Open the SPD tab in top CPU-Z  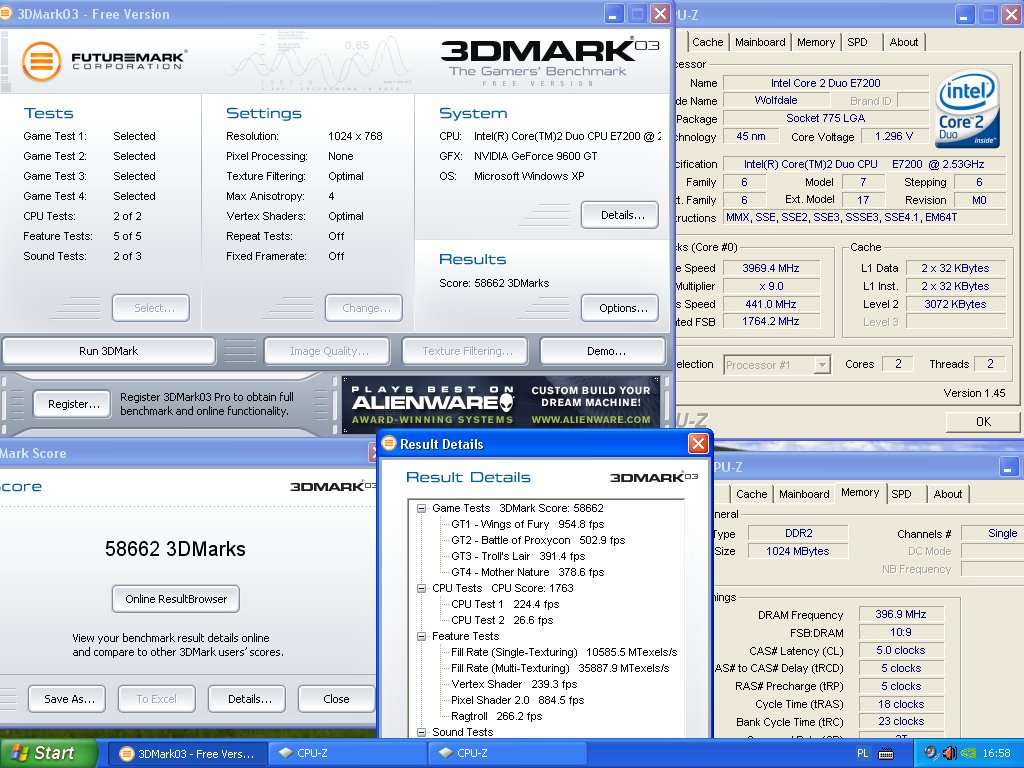tap(857, 42)
